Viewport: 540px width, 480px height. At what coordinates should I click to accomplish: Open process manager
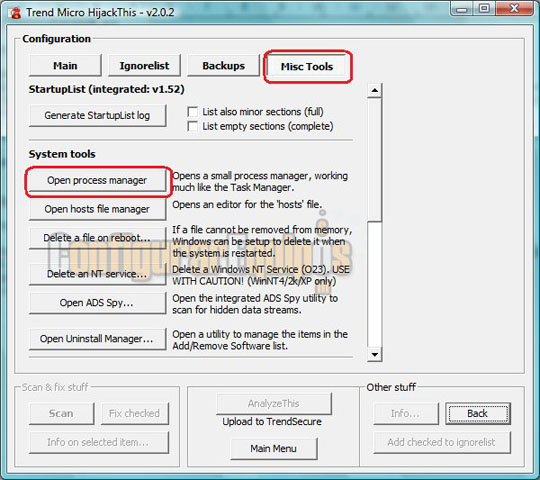click(x=97, y=180)
